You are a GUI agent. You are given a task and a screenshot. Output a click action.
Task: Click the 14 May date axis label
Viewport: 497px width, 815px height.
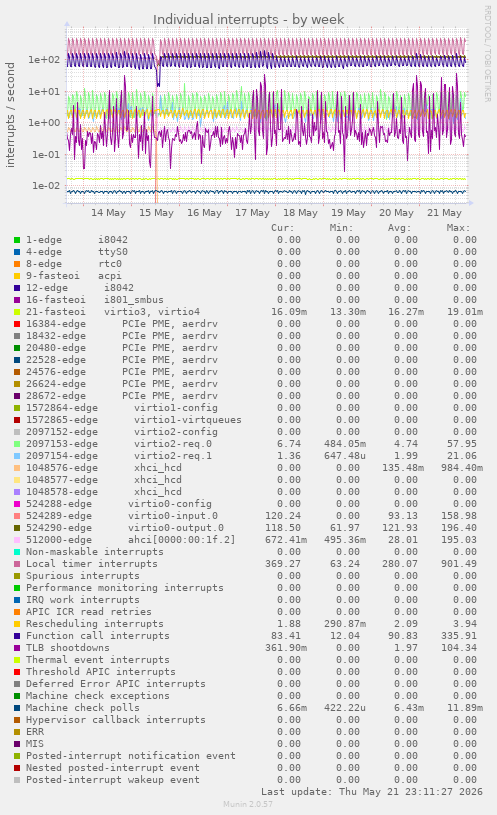coord(108,213)
